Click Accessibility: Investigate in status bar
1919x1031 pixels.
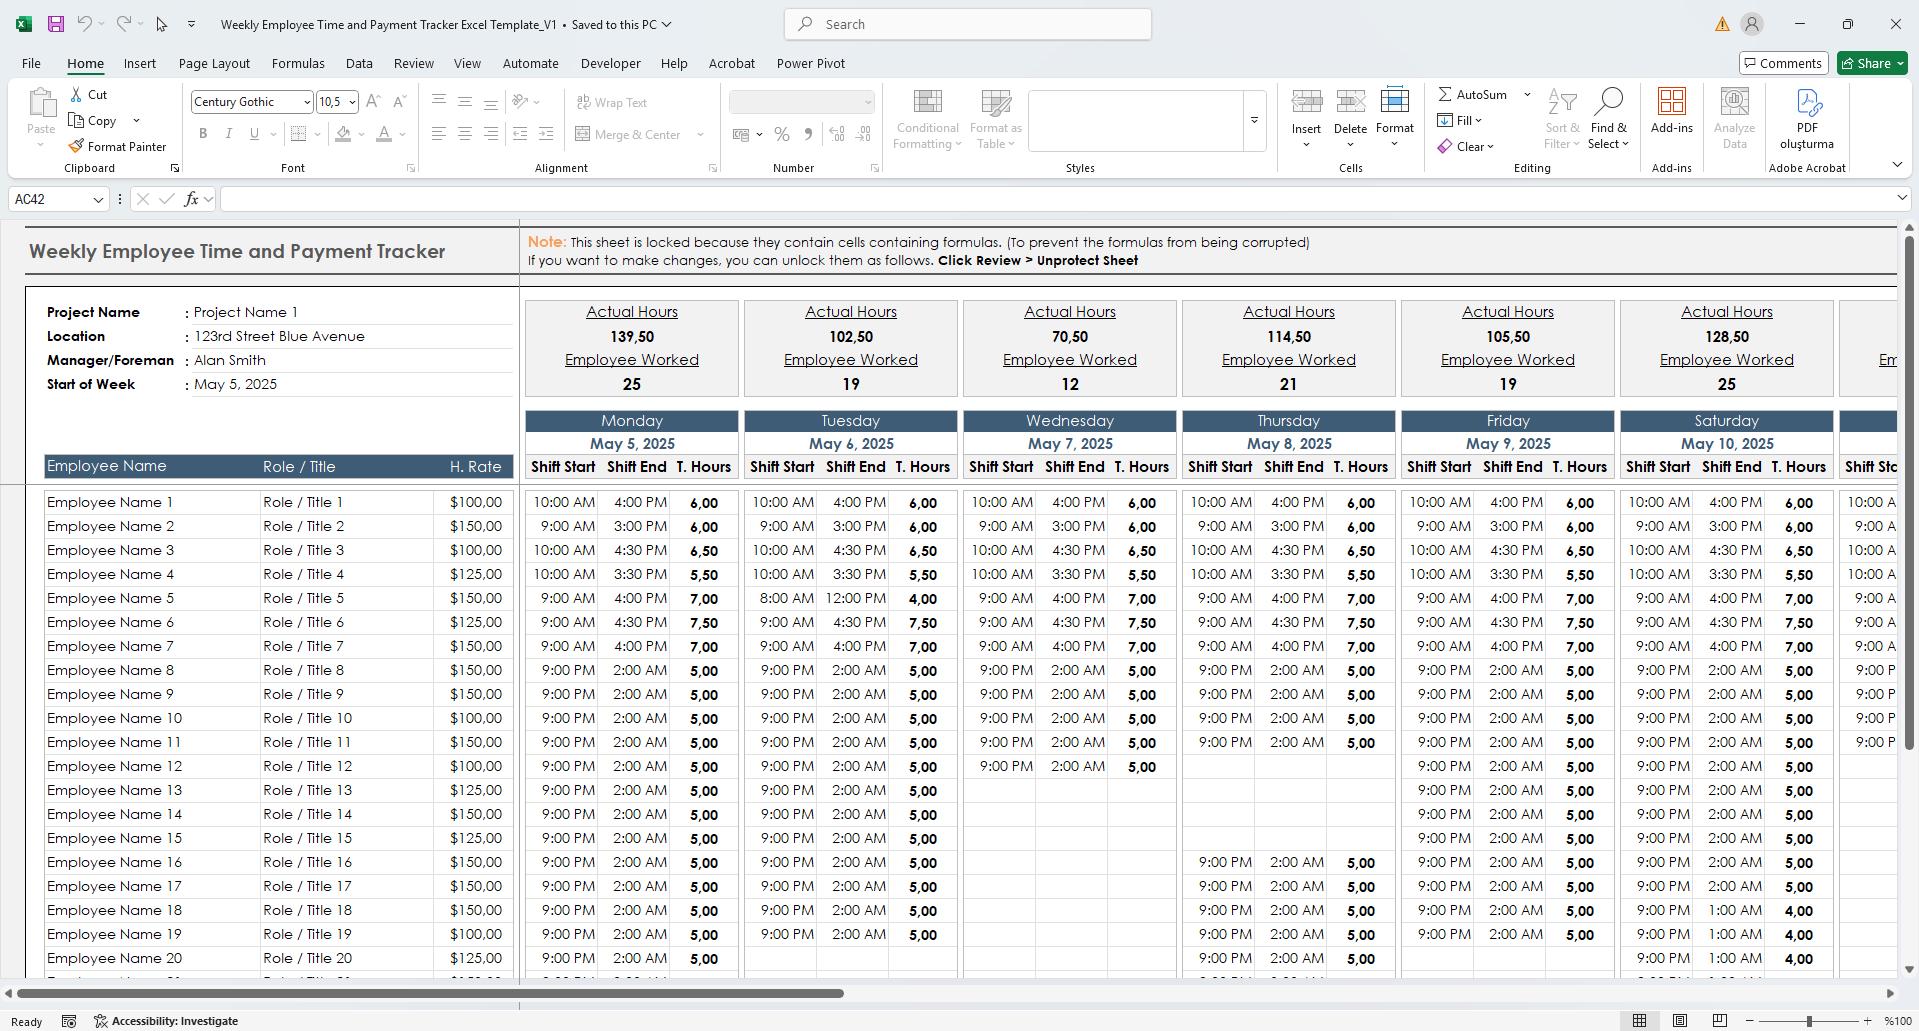(166, 1021)
